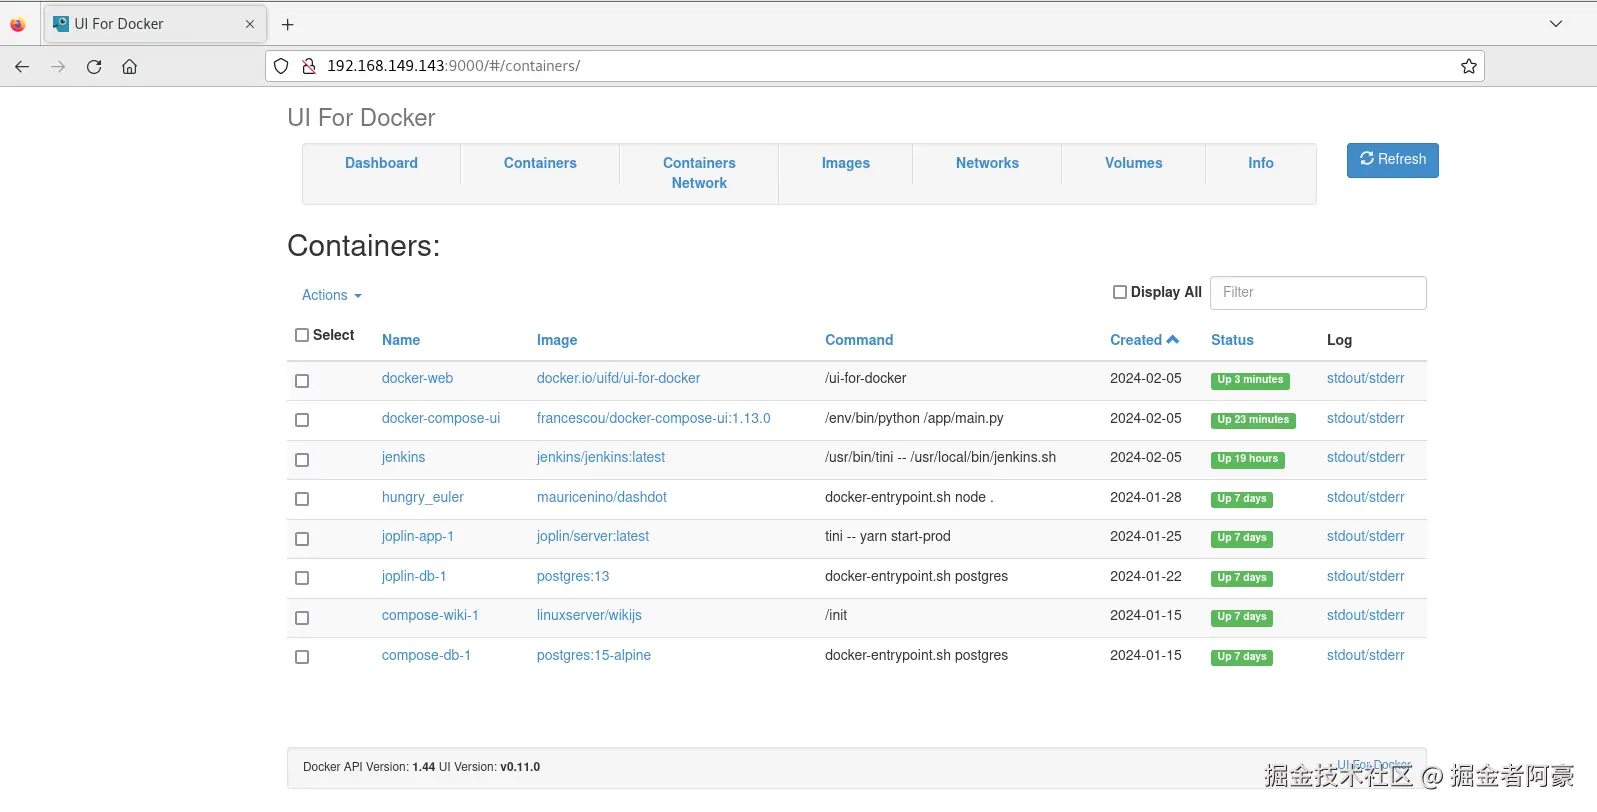This screenshot has height=812, width=1597.
Task: Sort by the Status column header
Action: tap(1232, 340)
